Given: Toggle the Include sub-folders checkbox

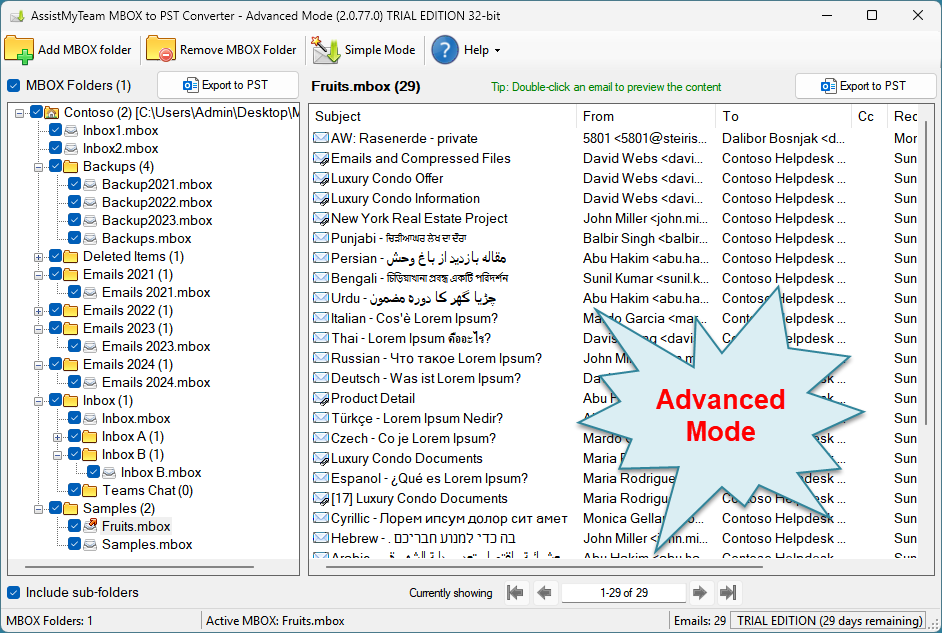Looking at the screenshot, I should pyautogui.click(x=14, y=593).
